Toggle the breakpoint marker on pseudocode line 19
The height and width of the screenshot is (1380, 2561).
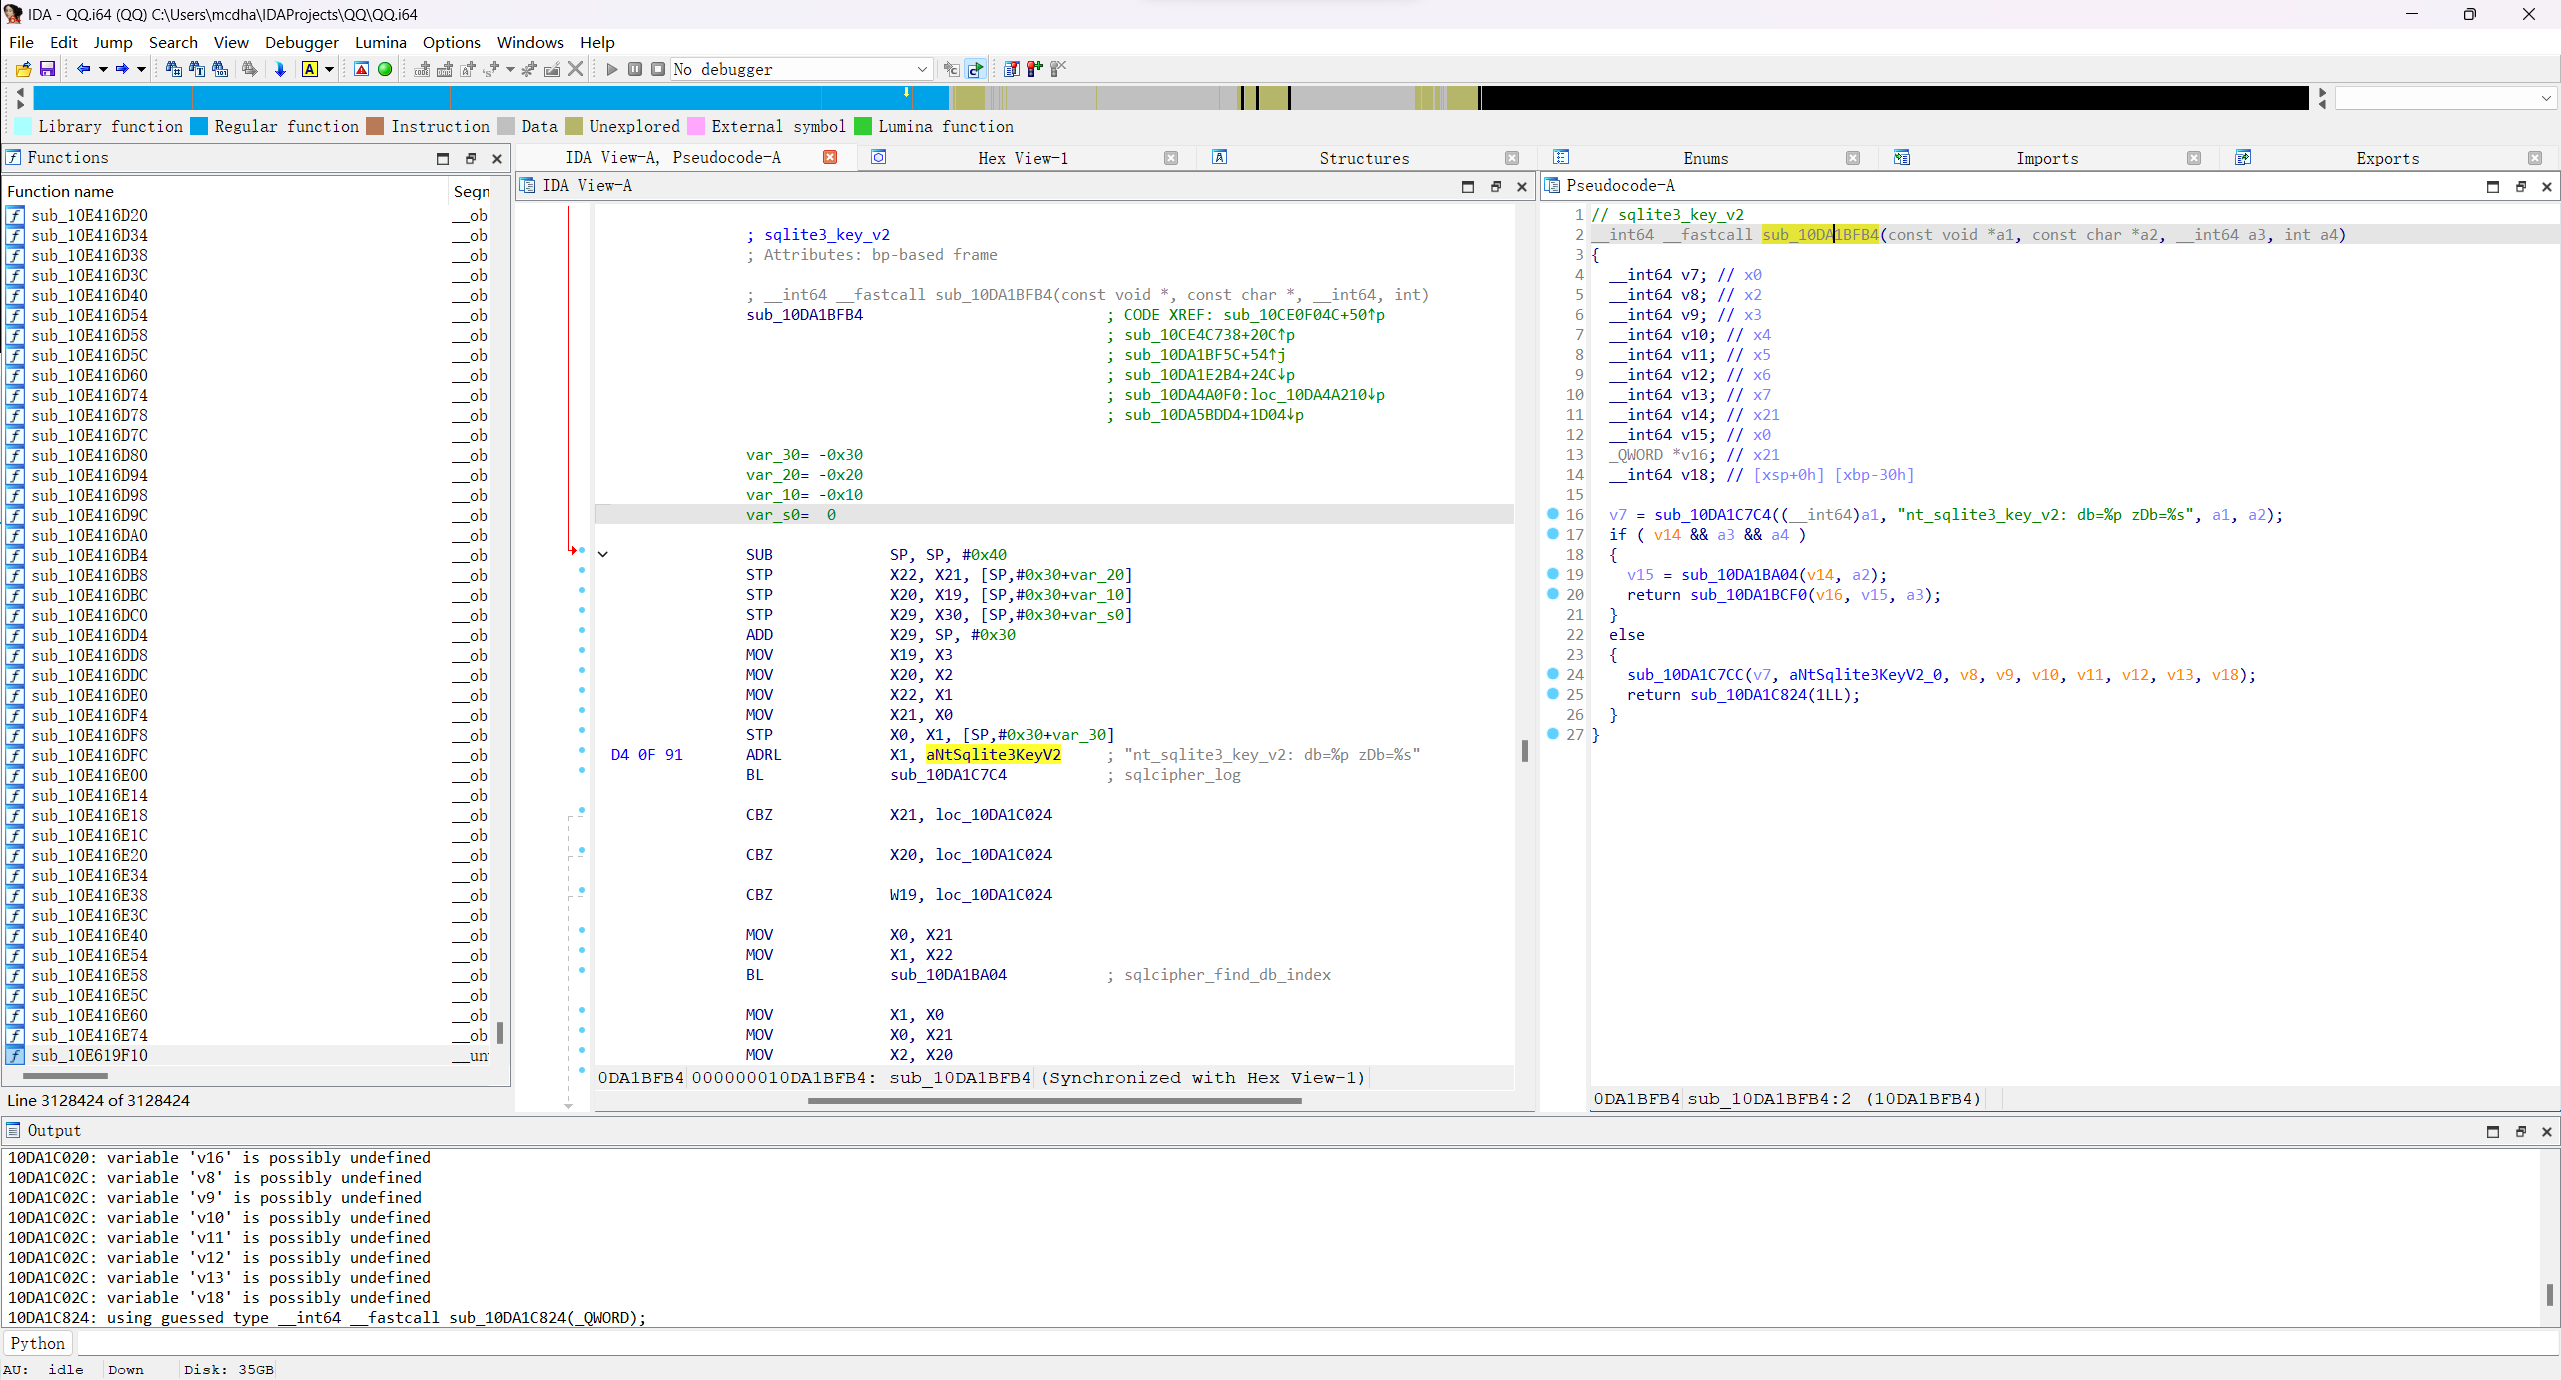coord(1551,574)
